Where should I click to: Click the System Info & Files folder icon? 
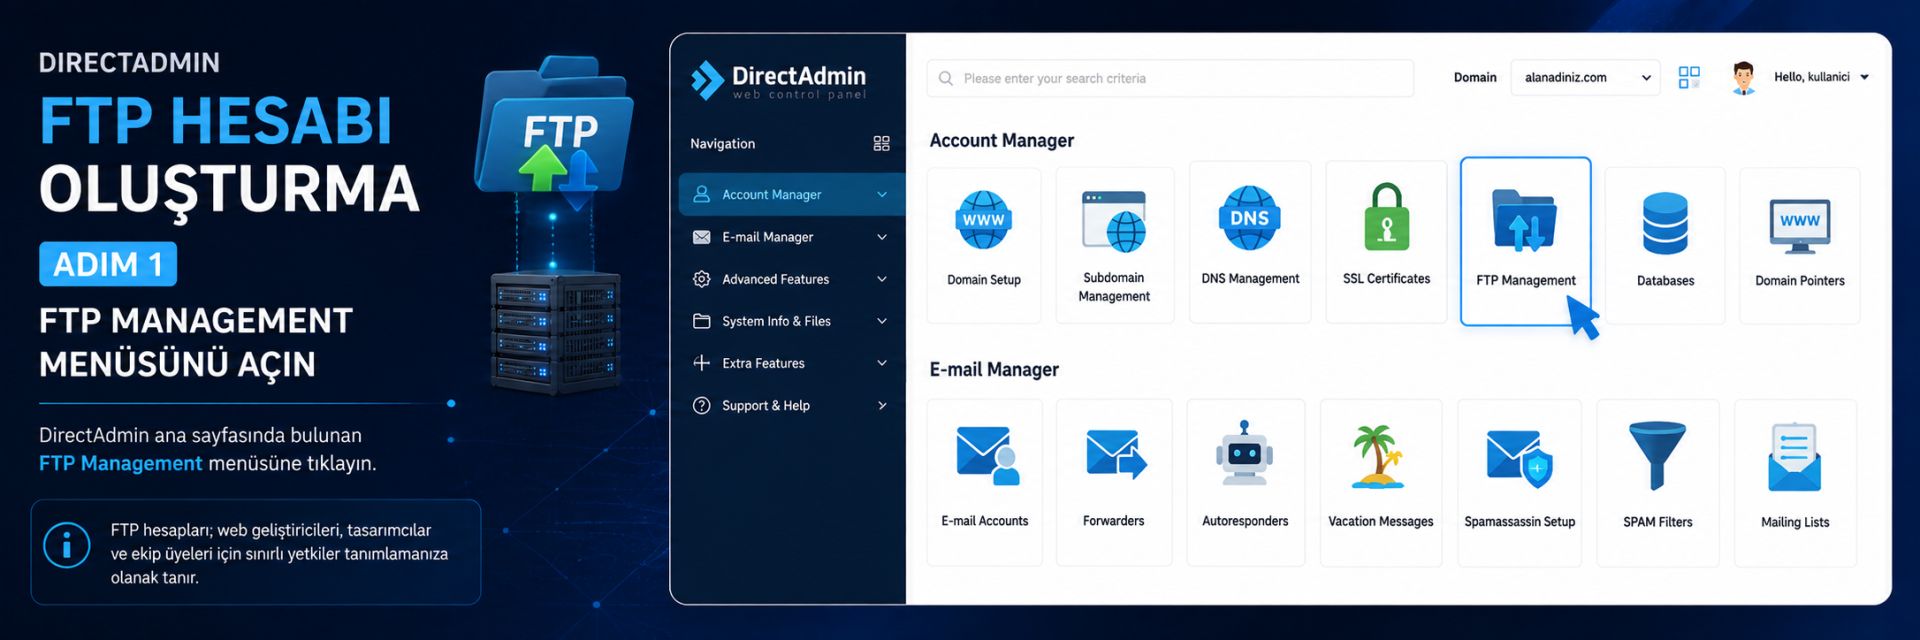702,321
